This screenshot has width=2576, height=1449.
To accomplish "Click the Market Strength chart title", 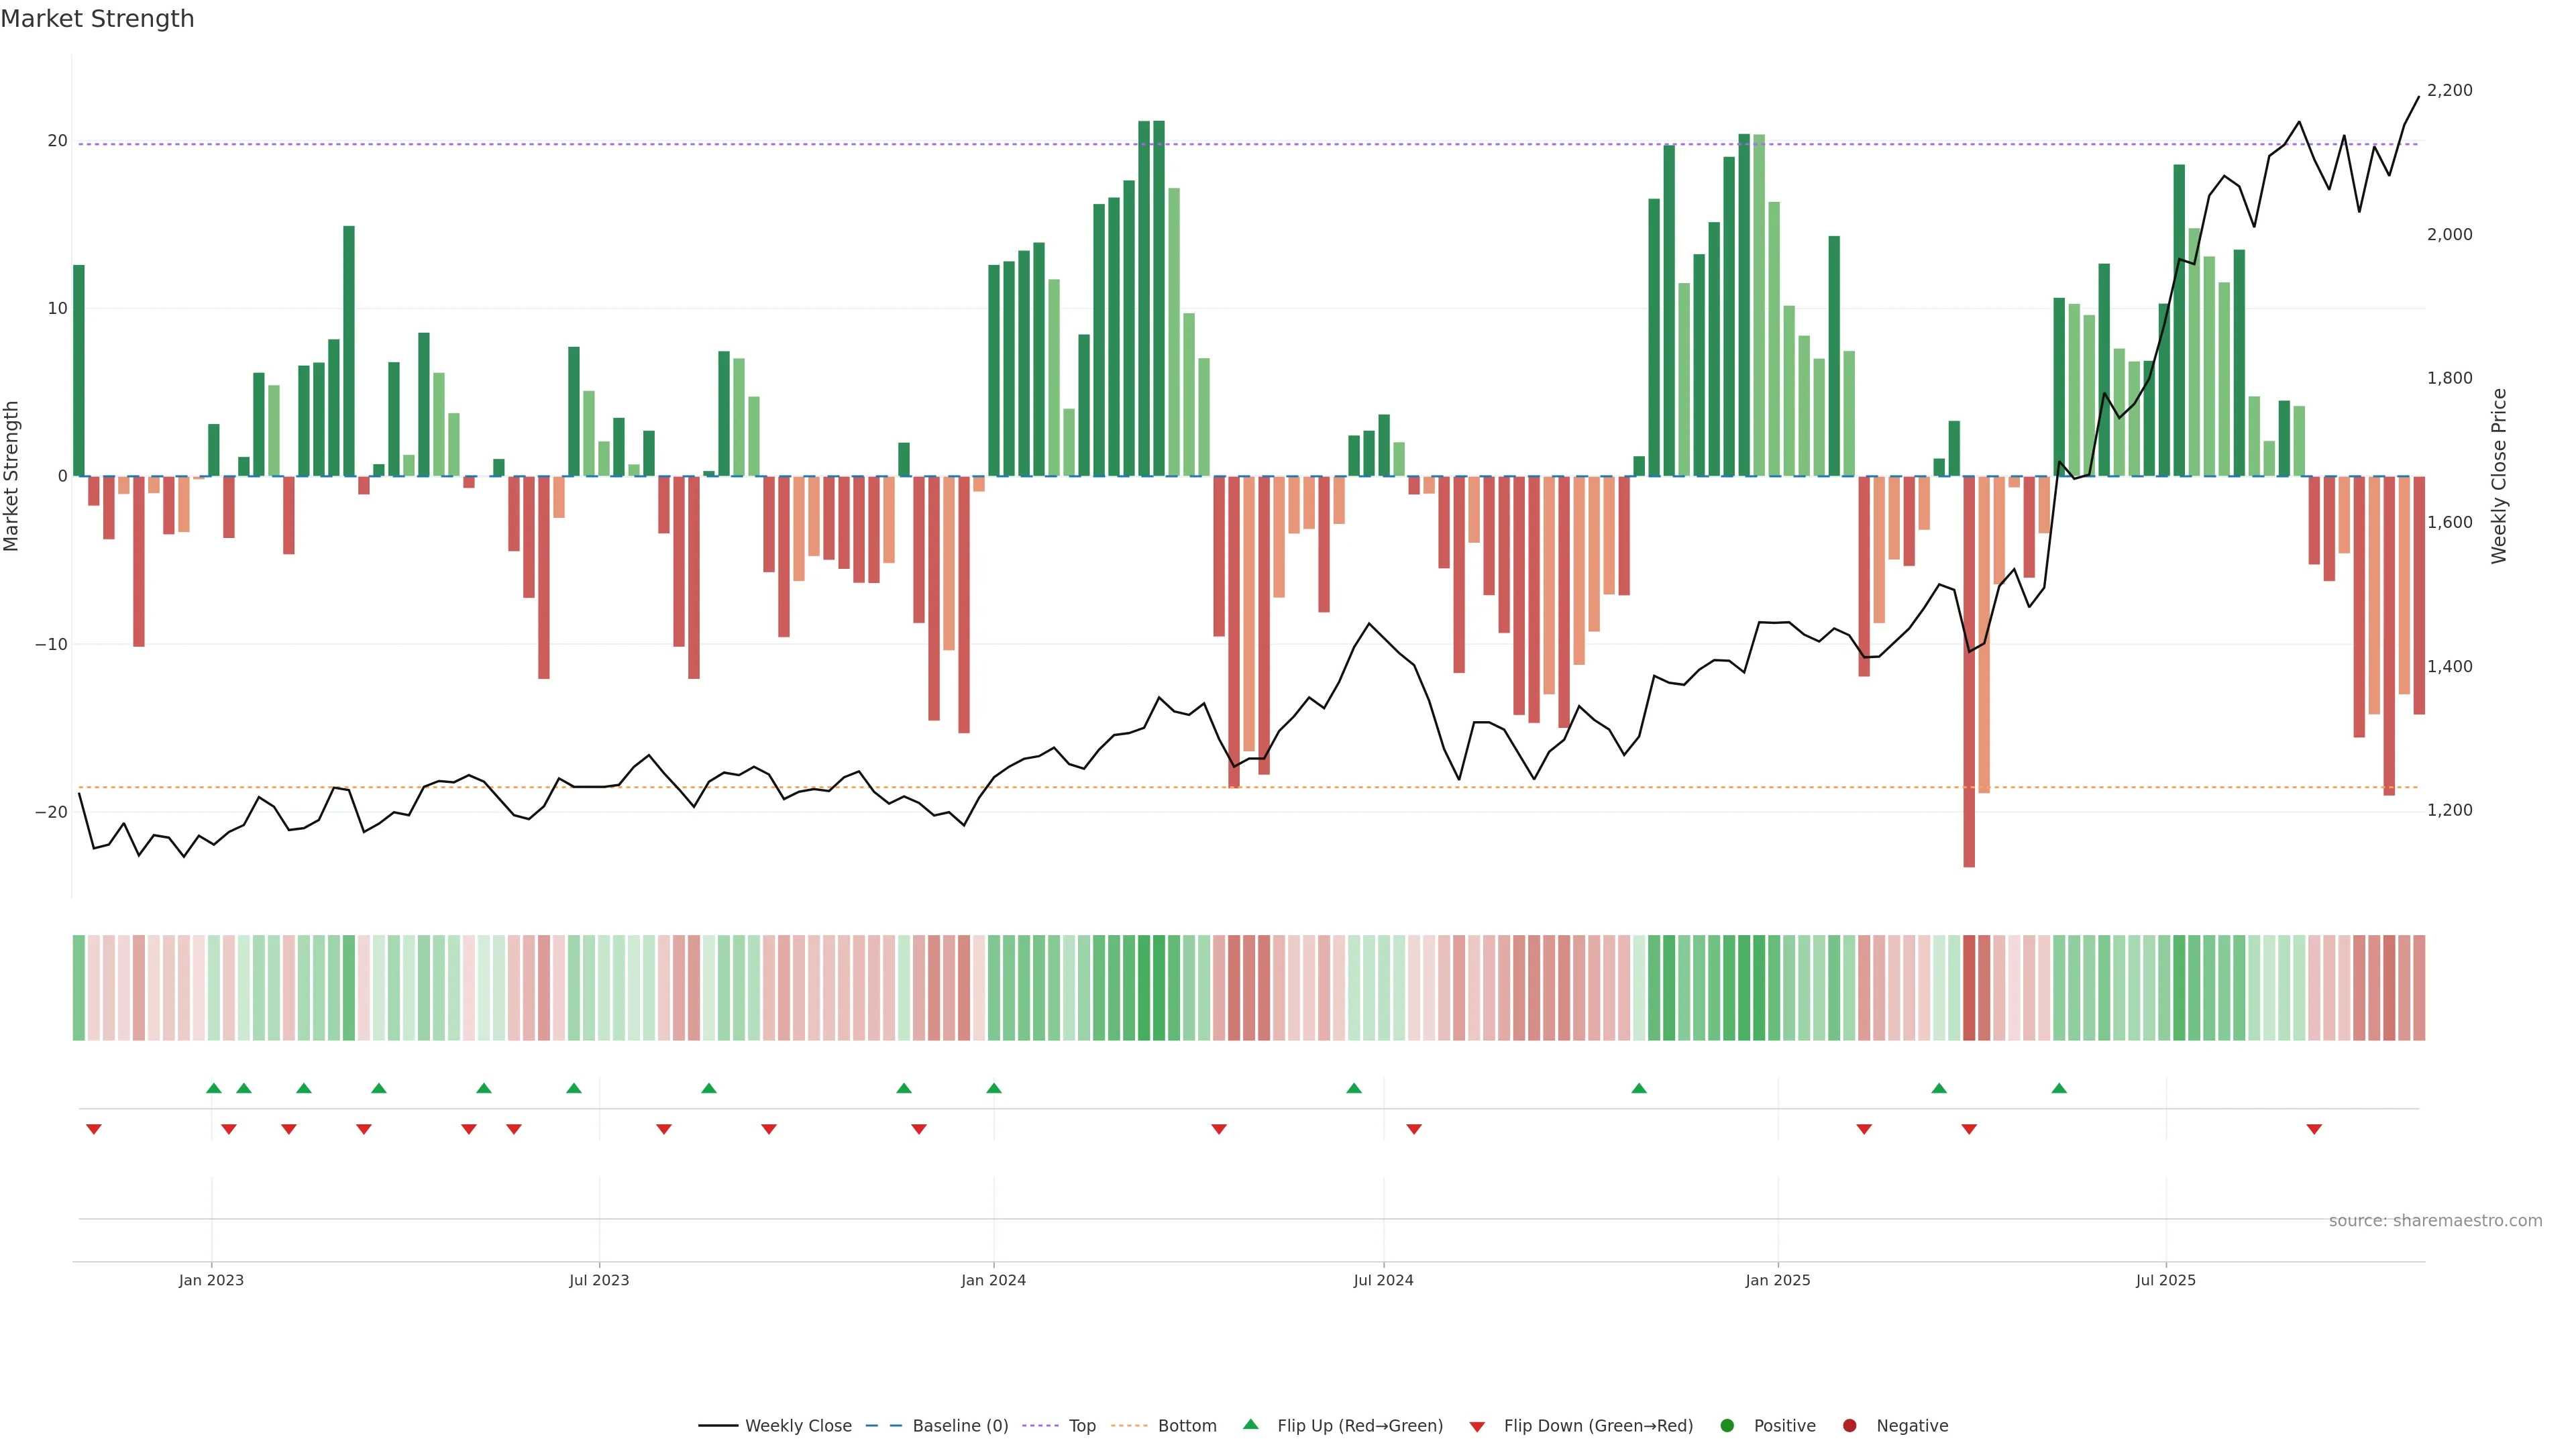I will coord(97,19).
